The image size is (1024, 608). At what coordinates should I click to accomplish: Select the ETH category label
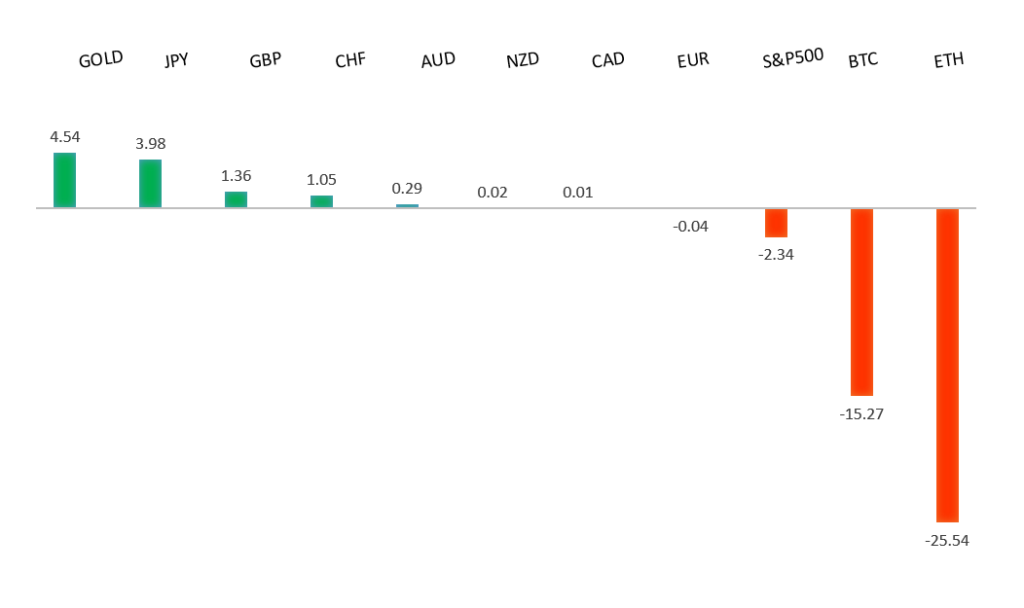[948, 61]
